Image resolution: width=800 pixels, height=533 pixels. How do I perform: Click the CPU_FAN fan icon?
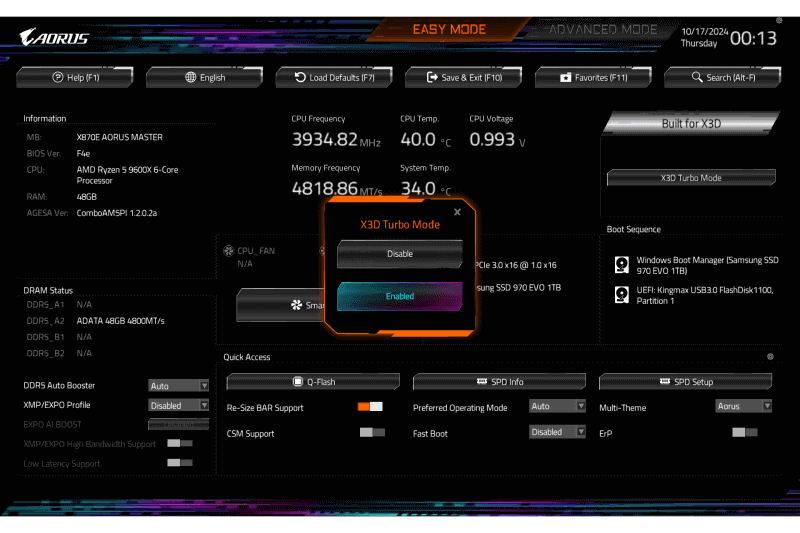coord(229,250)
